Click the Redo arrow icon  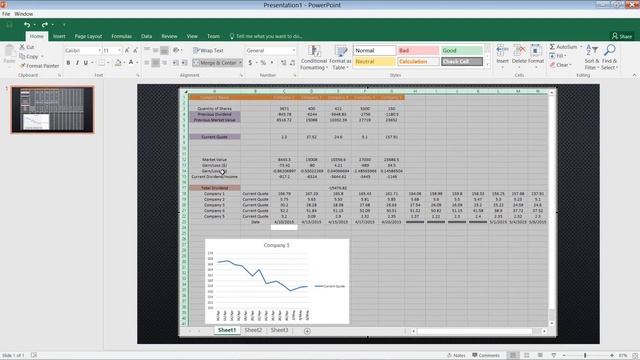pyautogui.click(x=44, y=25)
